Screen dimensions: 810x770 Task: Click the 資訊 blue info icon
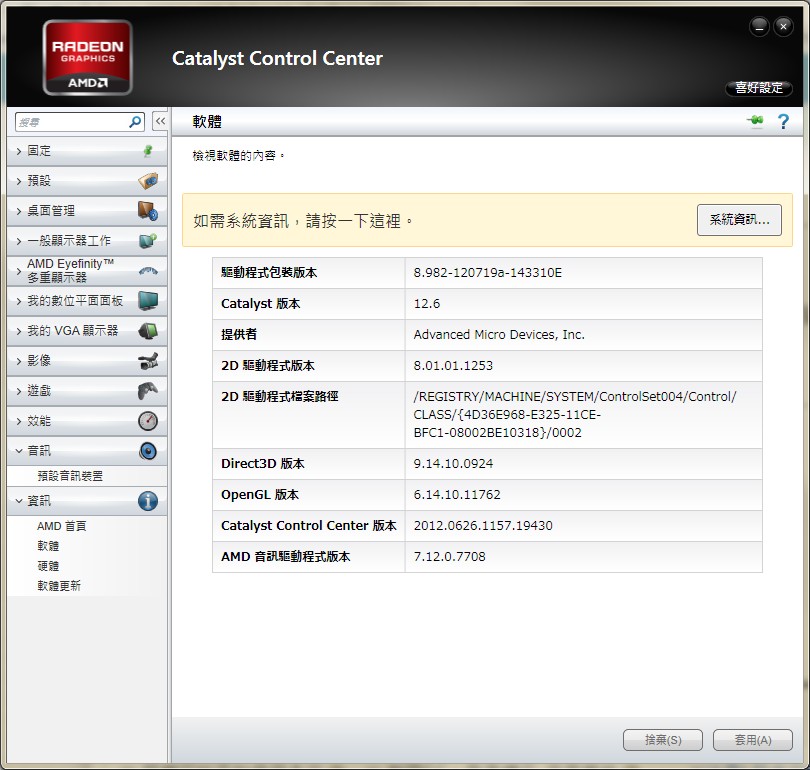pyautogui.click(x=148, y=501)
